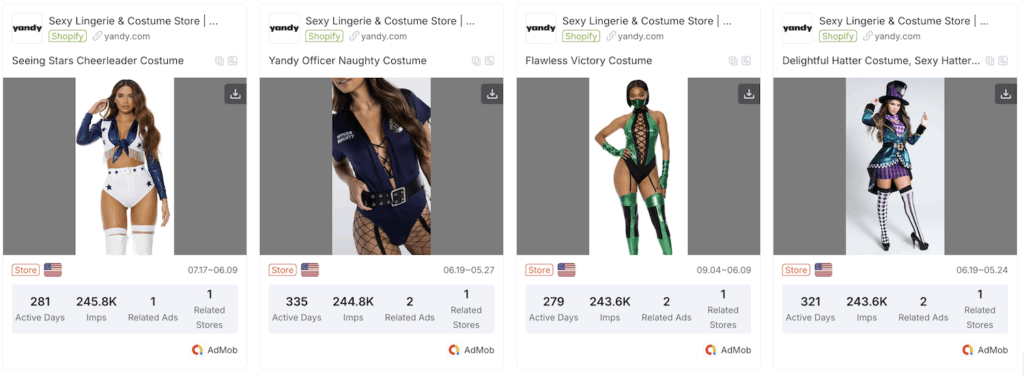
Task: Download the Flawless Victory Costume image
Action: click(749, 94)
